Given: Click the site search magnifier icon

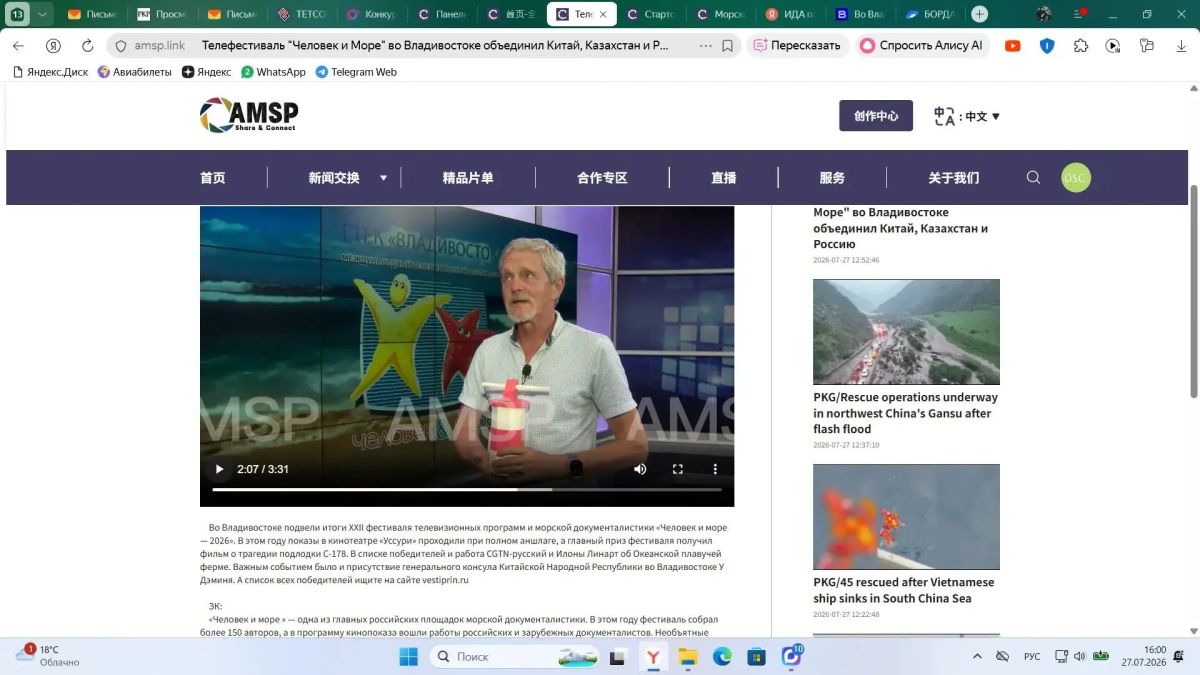Looking at the screenshot, I should (1033, 178).
